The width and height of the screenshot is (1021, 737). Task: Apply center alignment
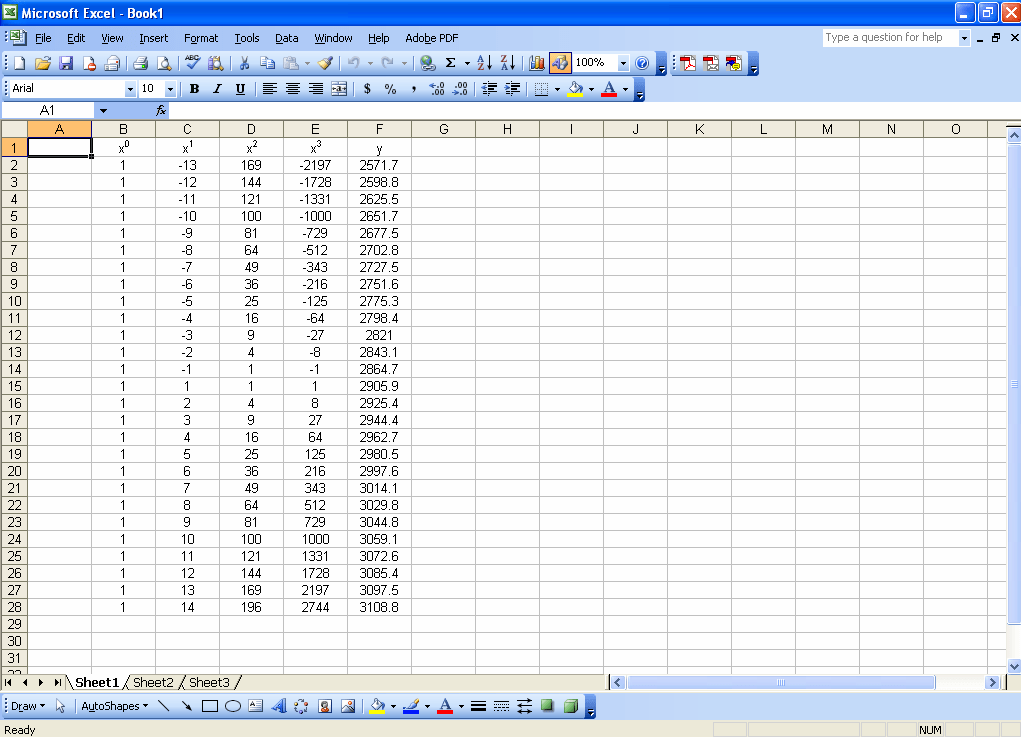(x=292, y=89)
